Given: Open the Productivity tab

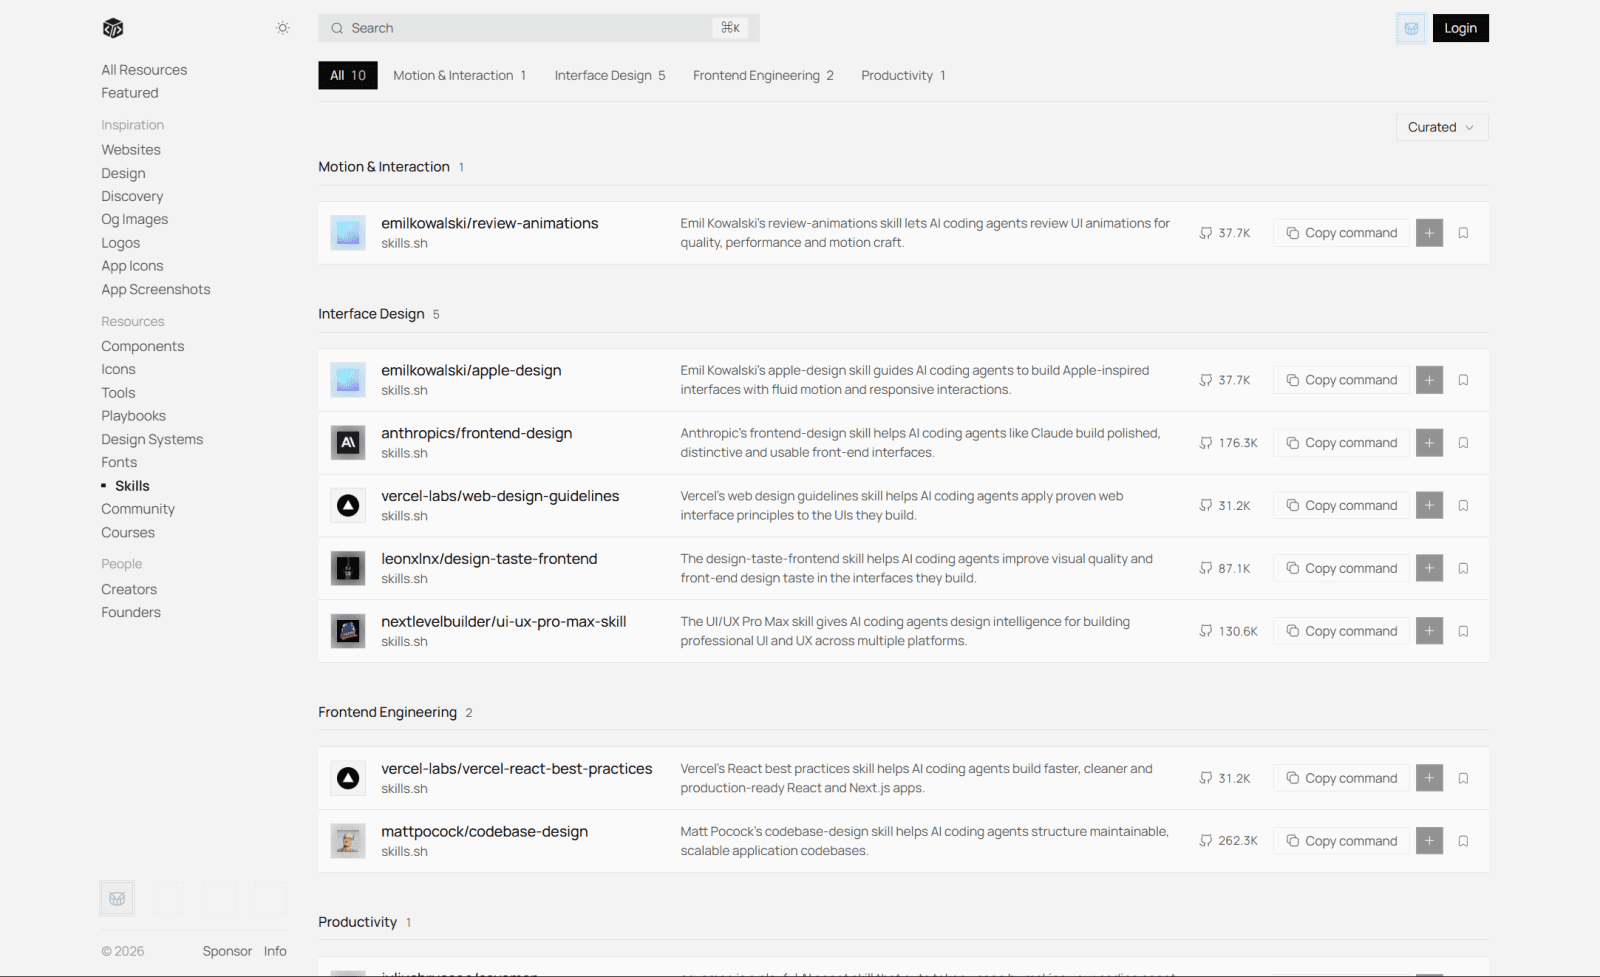Looking at the screenshot, I should (x=903, y=75).
